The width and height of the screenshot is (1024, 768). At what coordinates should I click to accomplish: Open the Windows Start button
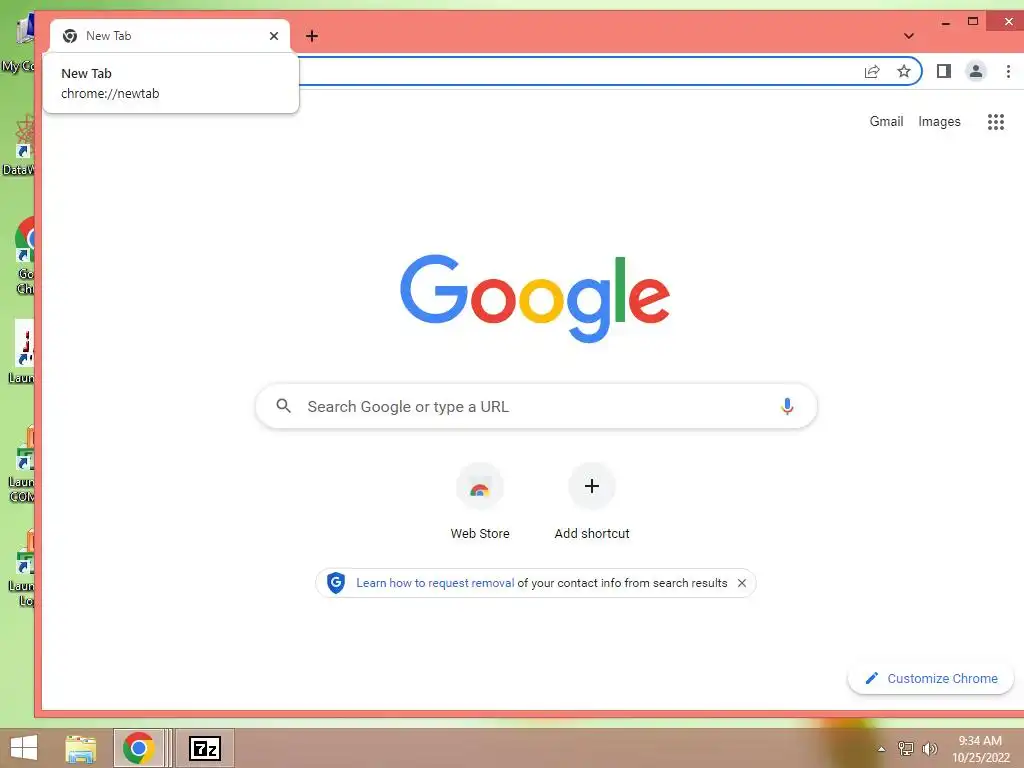(24, 748)
